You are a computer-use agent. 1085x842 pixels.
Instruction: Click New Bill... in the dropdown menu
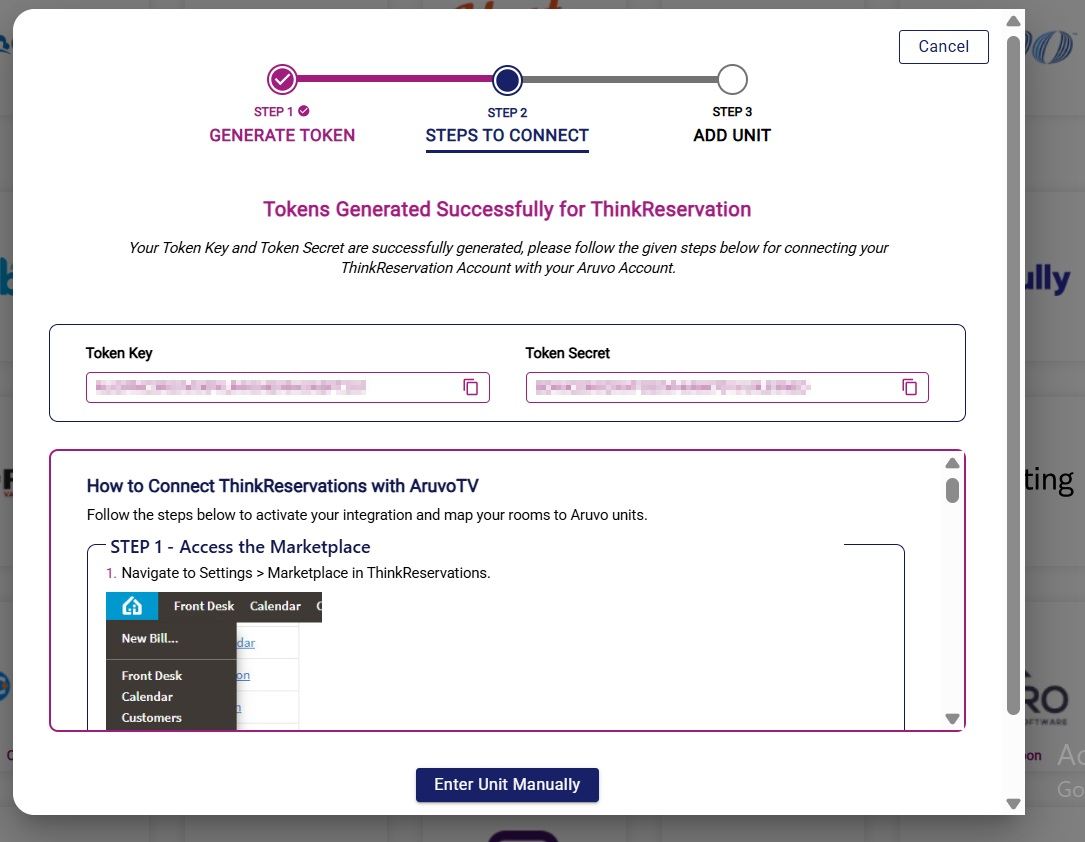coord(150,639)
